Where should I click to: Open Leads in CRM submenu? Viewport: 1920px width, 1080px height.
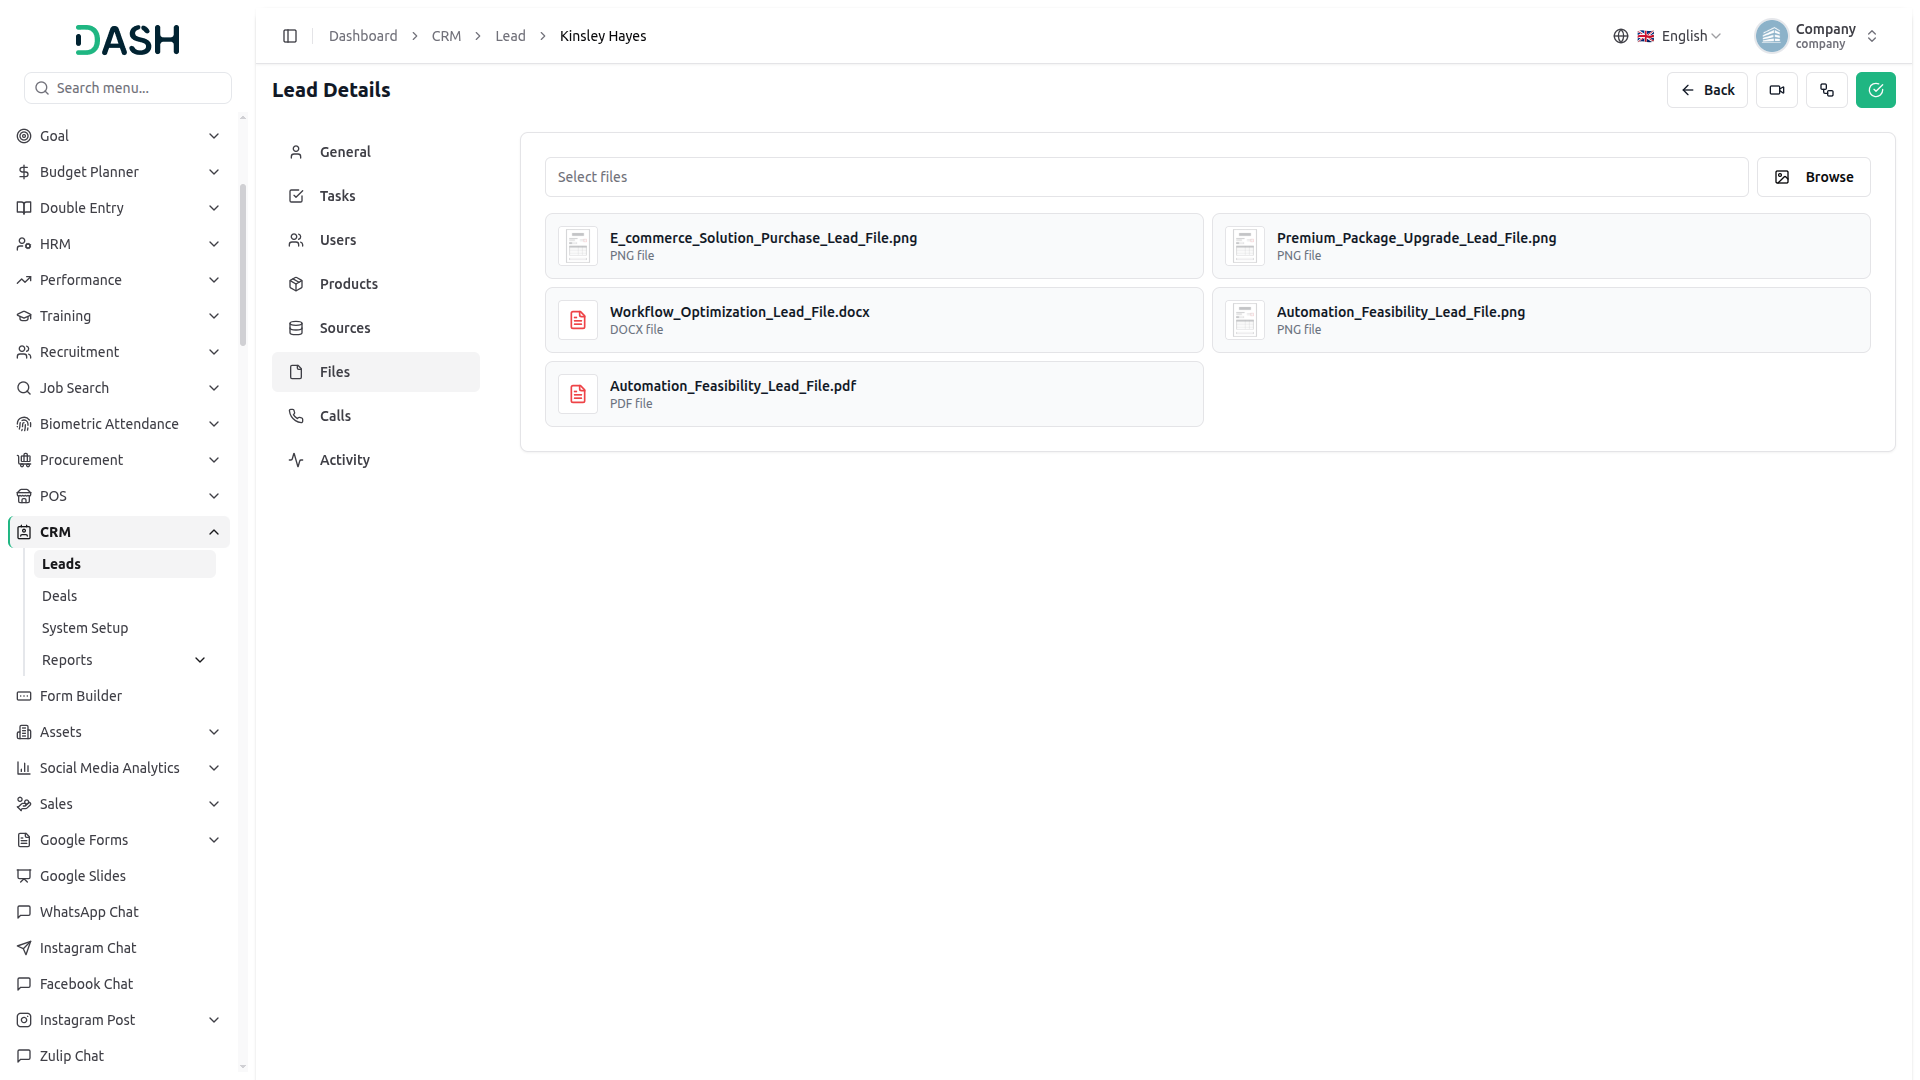(x=125, y=564)
